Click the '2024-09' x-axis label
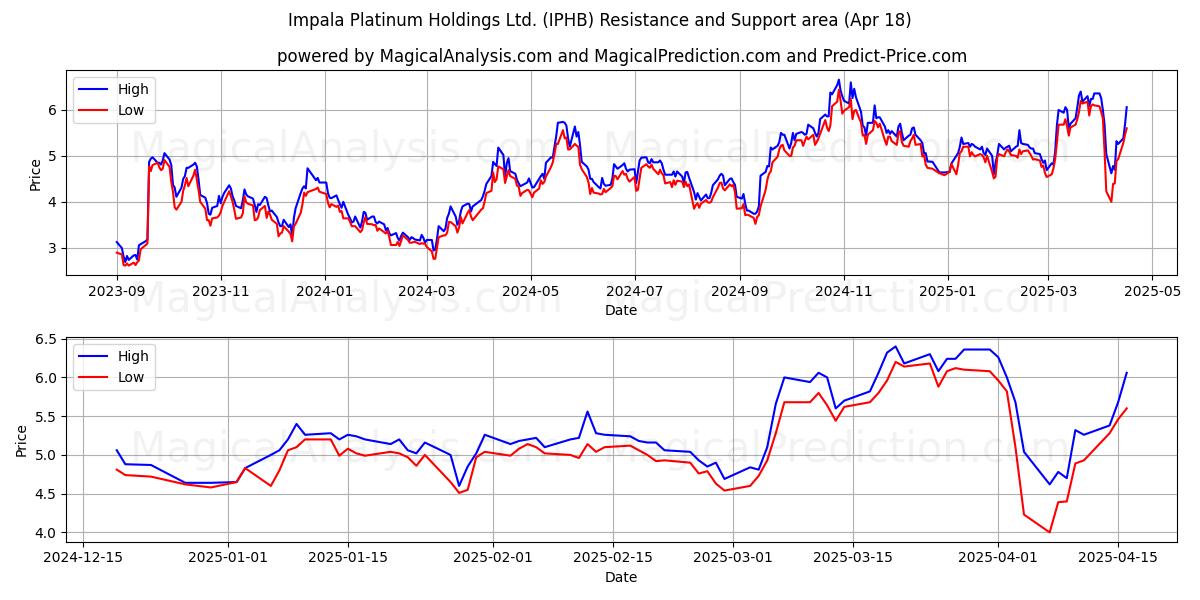 pyautogui.click(x=740, y=292)
